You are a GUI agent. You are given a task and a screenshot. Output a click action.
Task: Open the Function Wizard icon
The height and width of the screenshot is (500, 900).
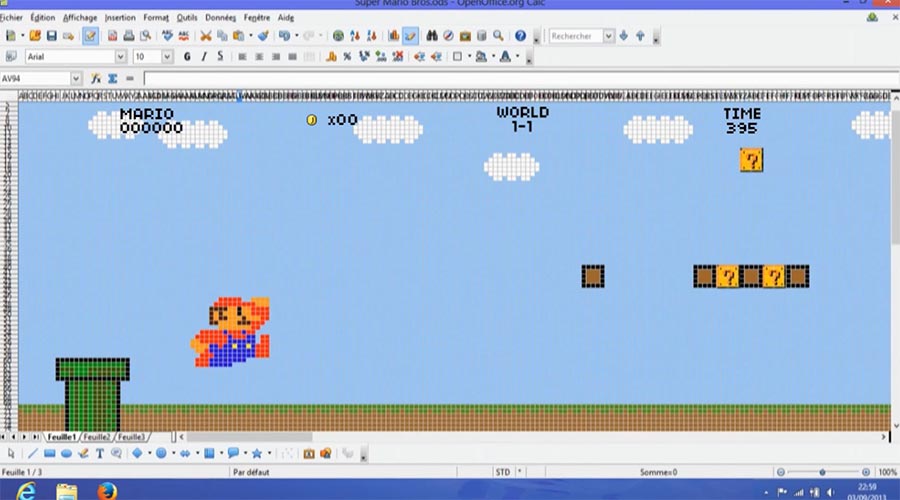pyautogui.click(x=96, y=78)
